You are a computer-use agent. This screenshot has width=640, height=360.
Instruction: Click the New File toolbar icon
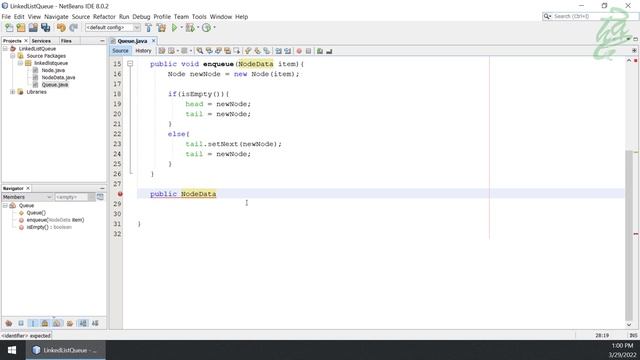[9, 27]
